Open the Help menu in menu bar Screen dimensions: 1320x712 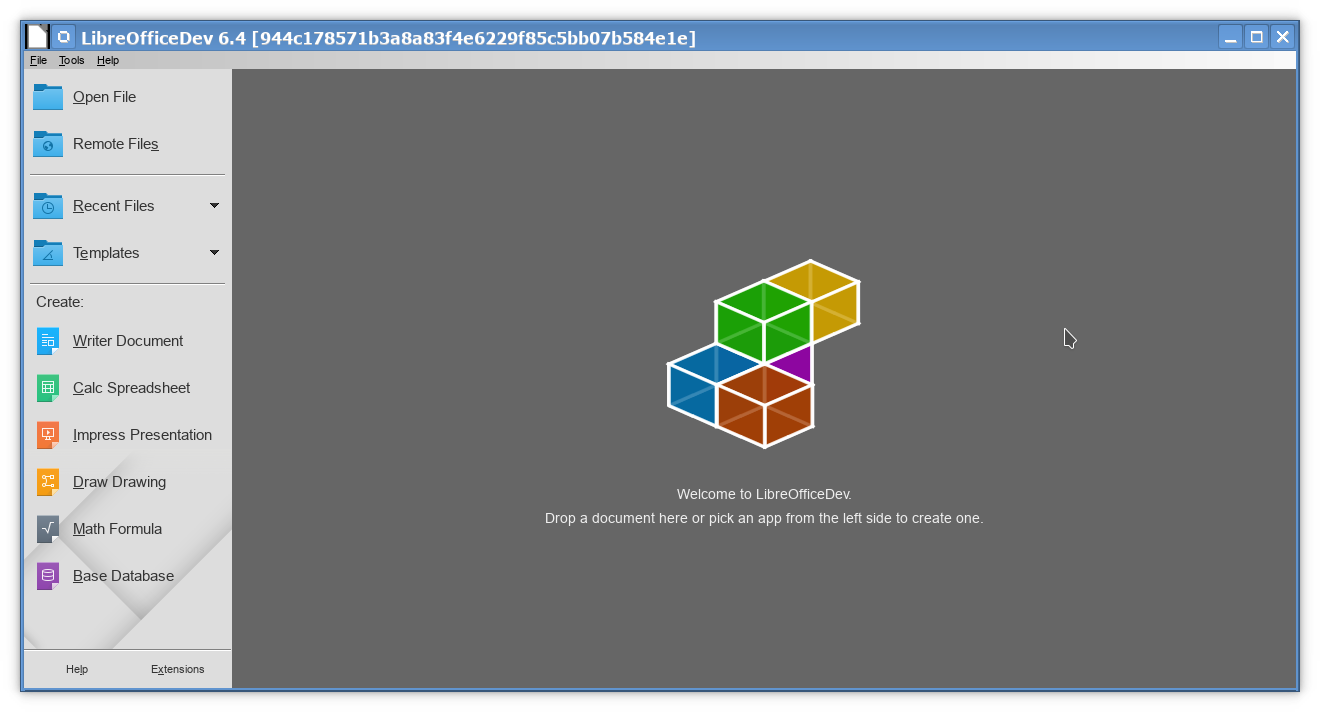coord(108,60)
